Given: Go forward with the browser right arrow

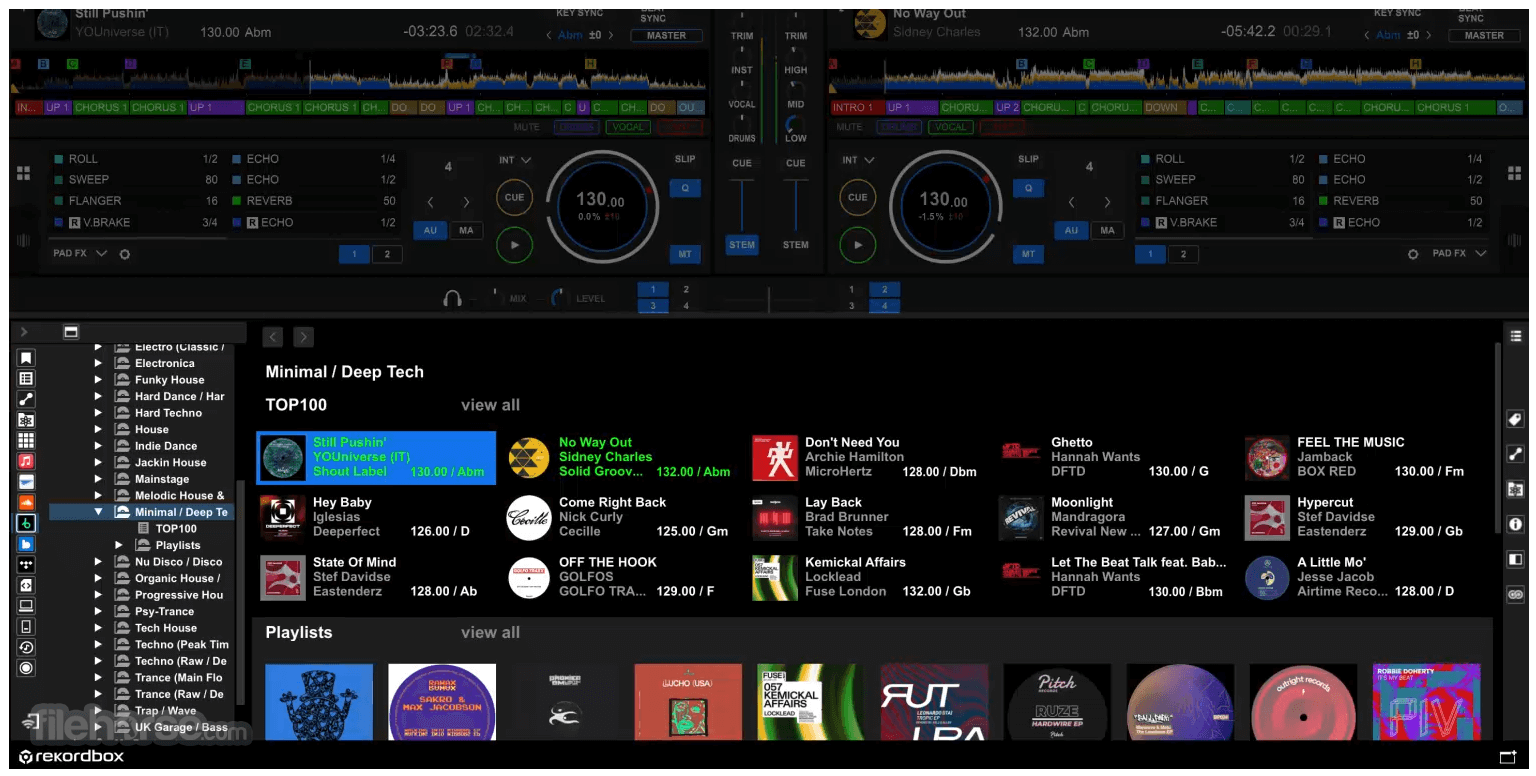Looking at the screenshot, I should click(303, 337).
